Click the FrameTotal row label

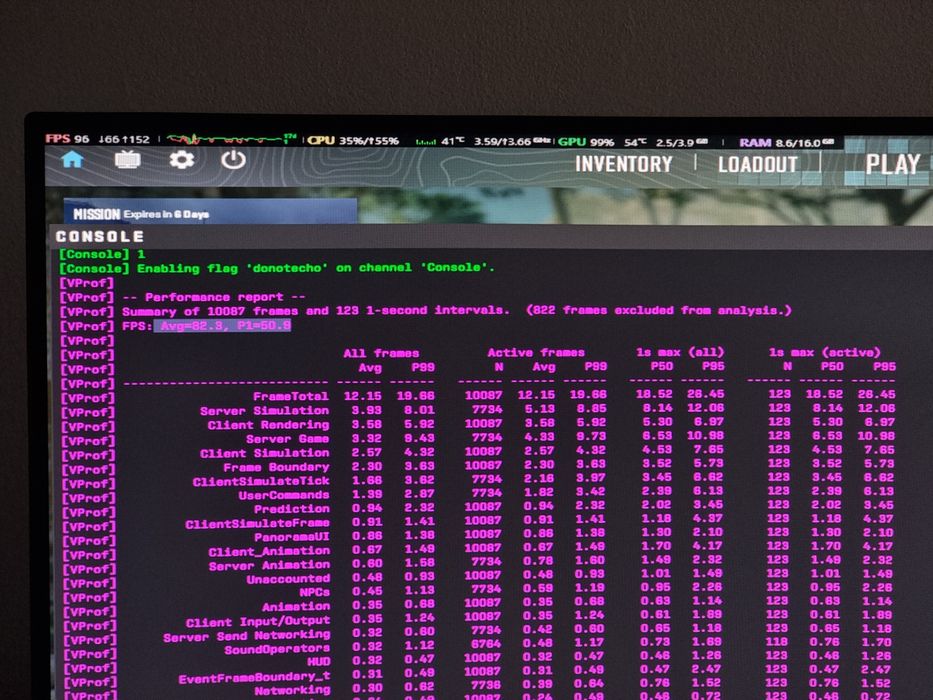click(290, 396)
